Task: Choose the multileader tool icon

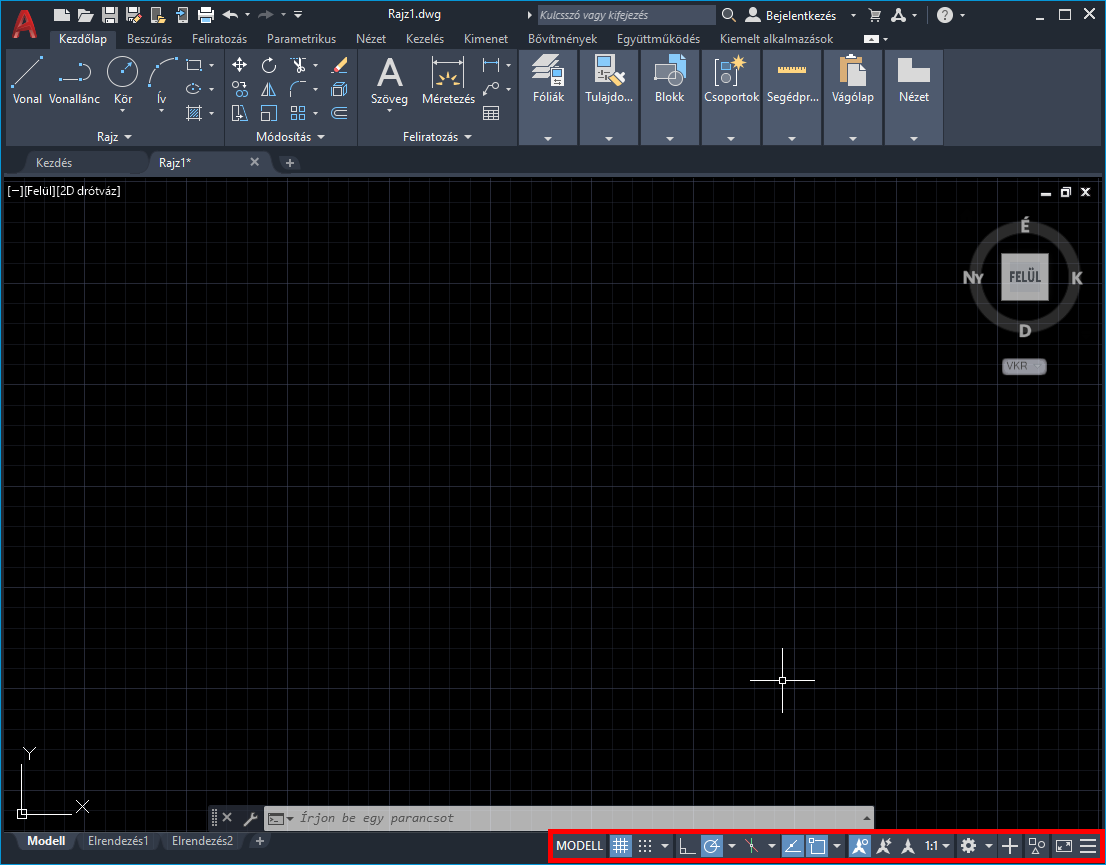Action: coord(491,89)
